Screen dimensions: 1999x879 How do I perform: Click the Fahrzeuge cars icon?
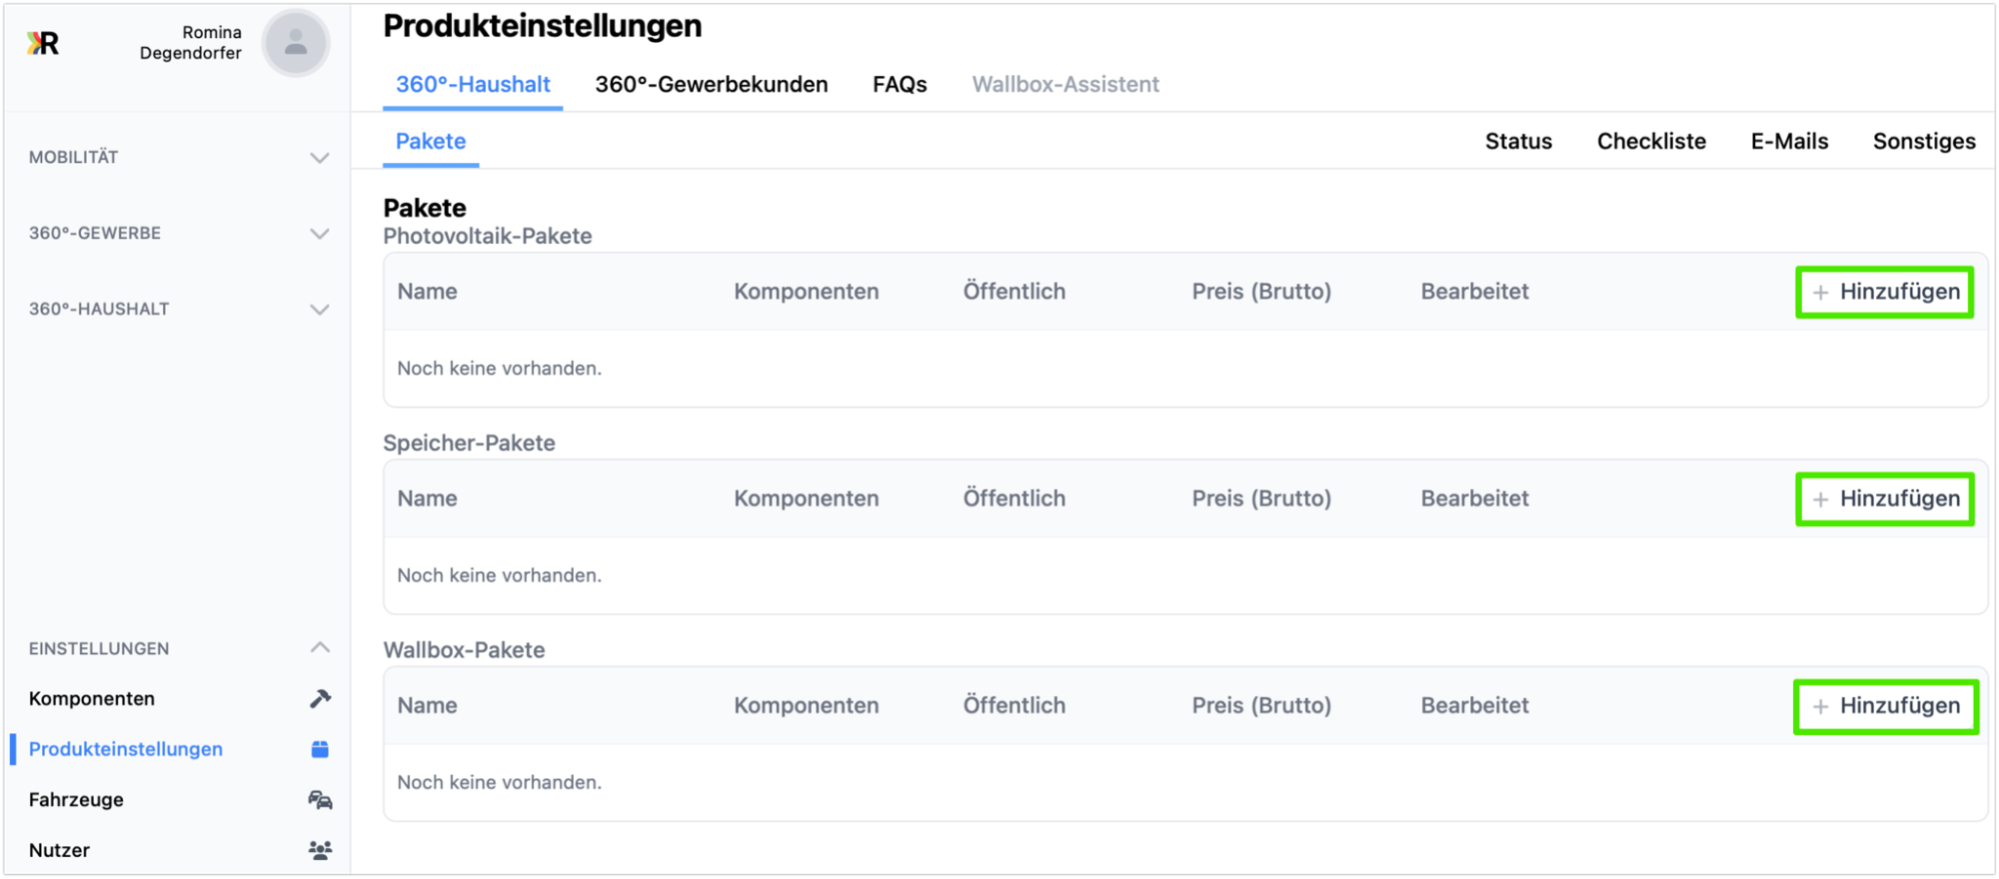point(320,800)
